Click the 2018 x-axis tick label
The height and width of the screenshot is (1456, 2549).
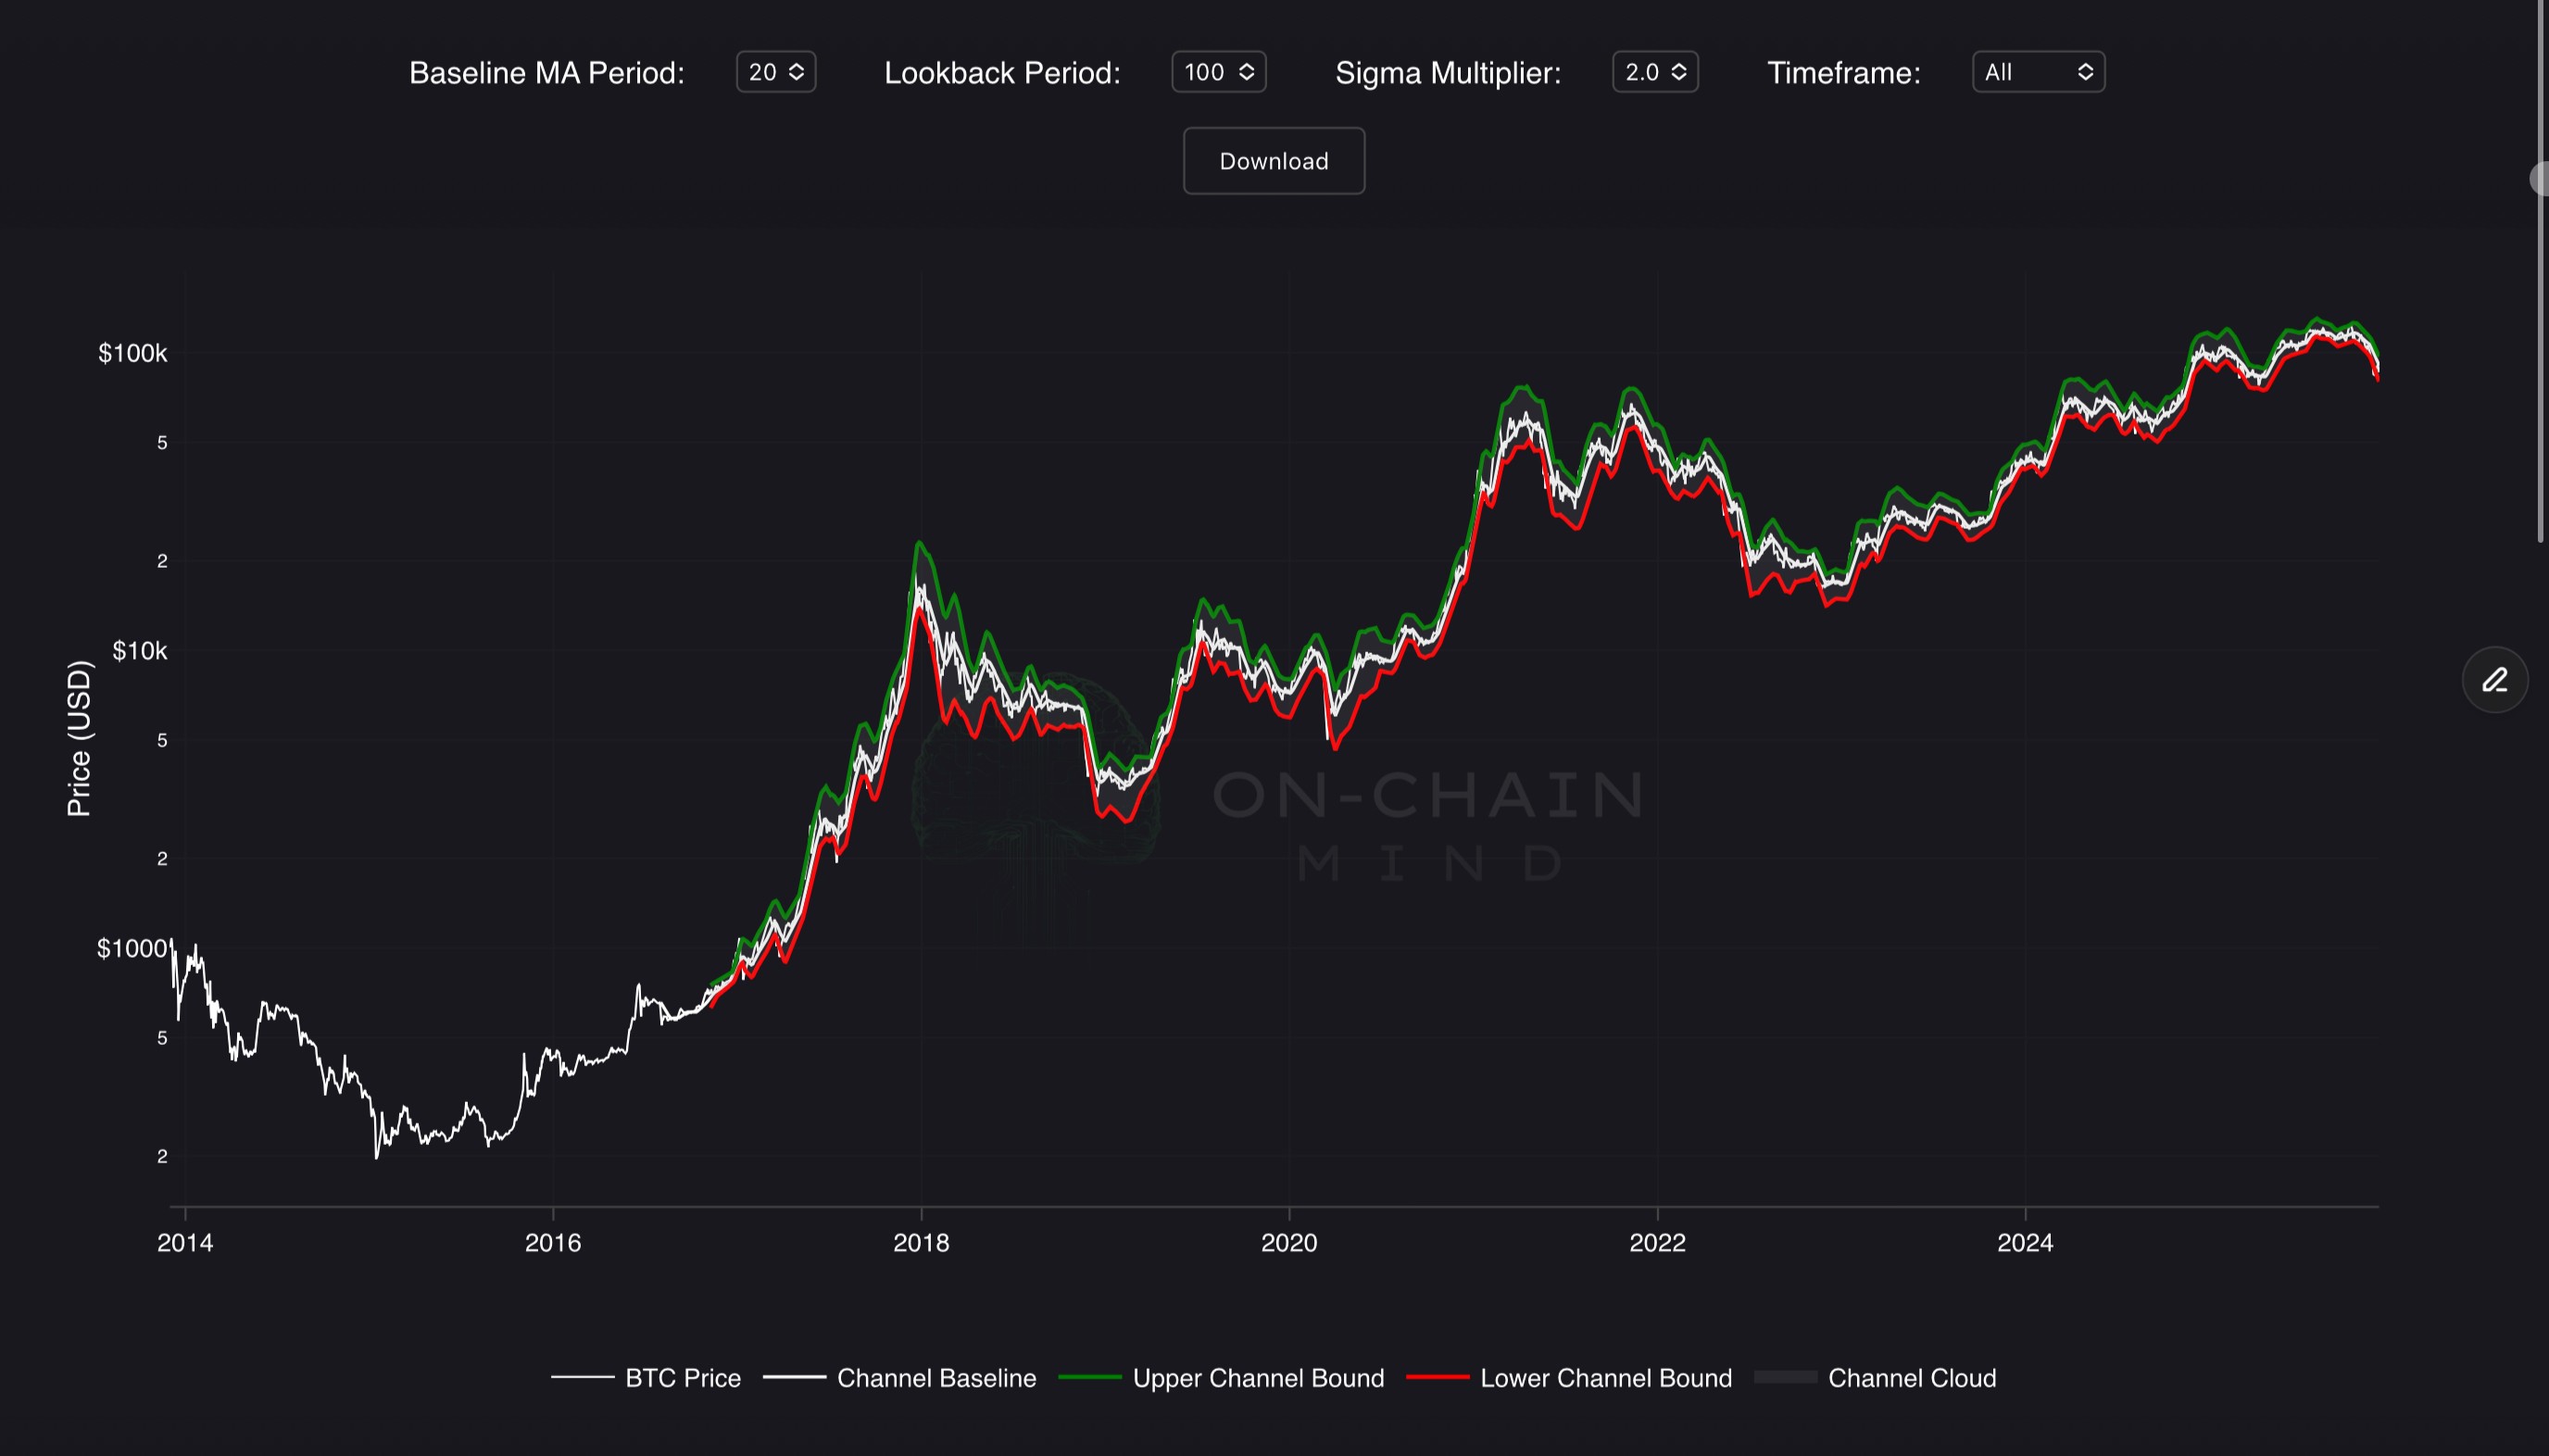920,1243
